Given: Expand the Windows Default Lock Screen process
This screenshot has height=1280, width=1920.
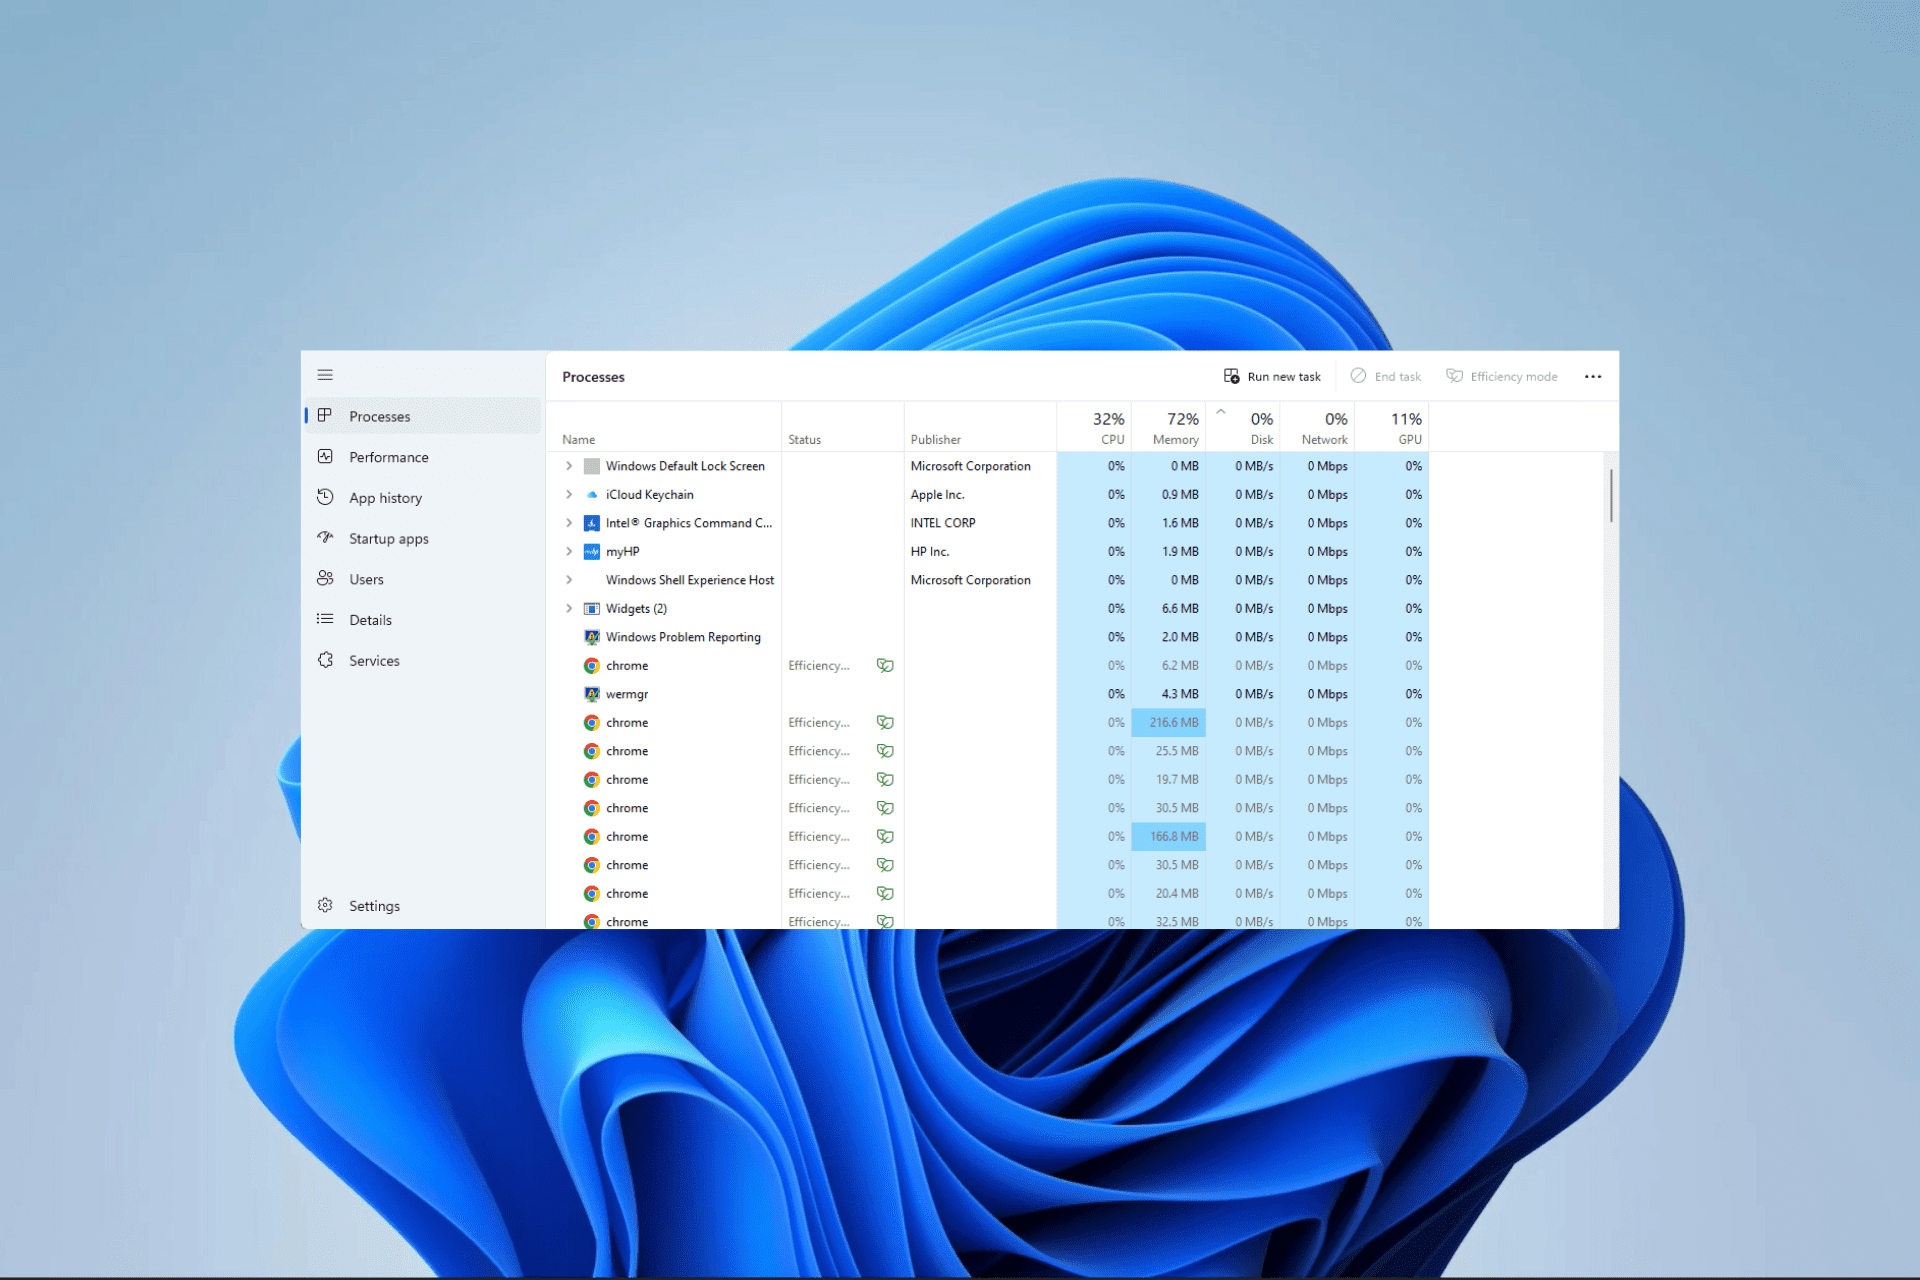Looking at the screenshot, I should [569, 466].
